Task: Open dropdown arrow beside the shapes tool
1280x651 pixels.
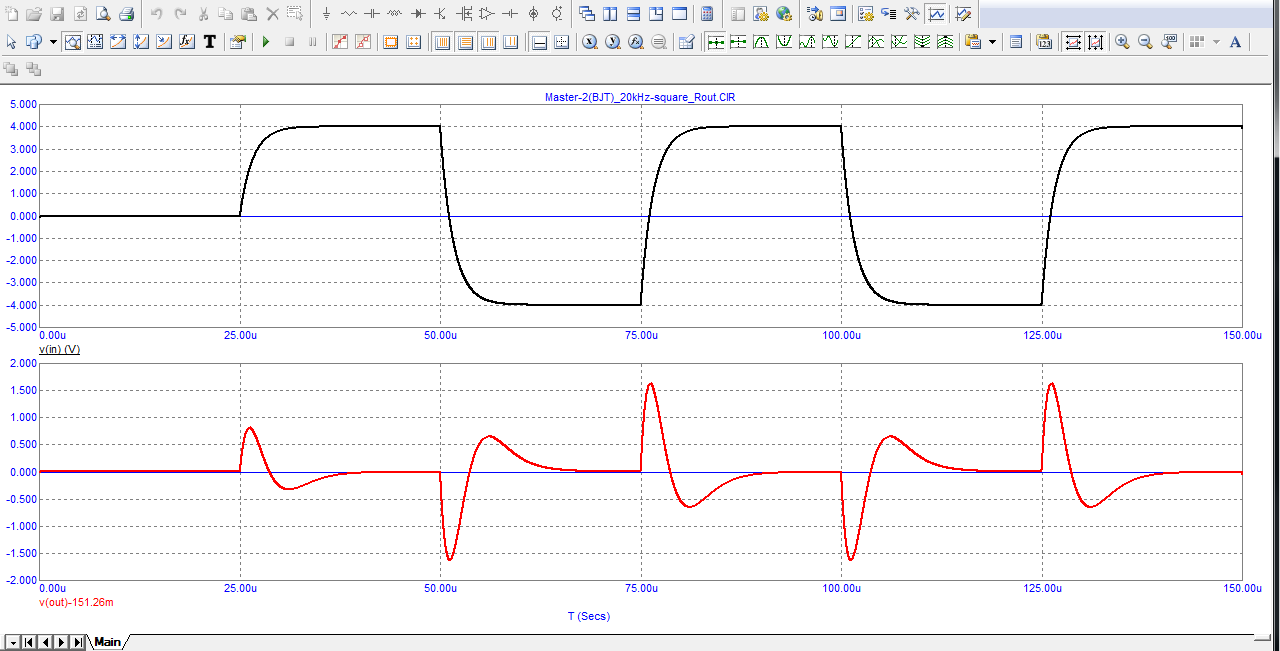Action: pos(53,42)
